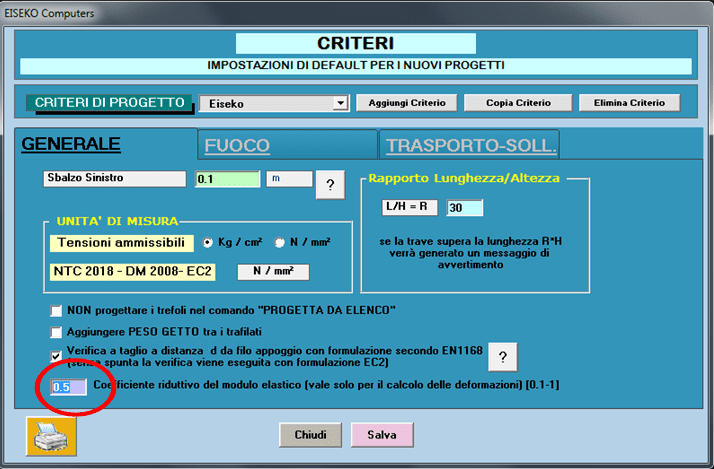Click Tensioni ammissibili label

[x=122, y=243]
